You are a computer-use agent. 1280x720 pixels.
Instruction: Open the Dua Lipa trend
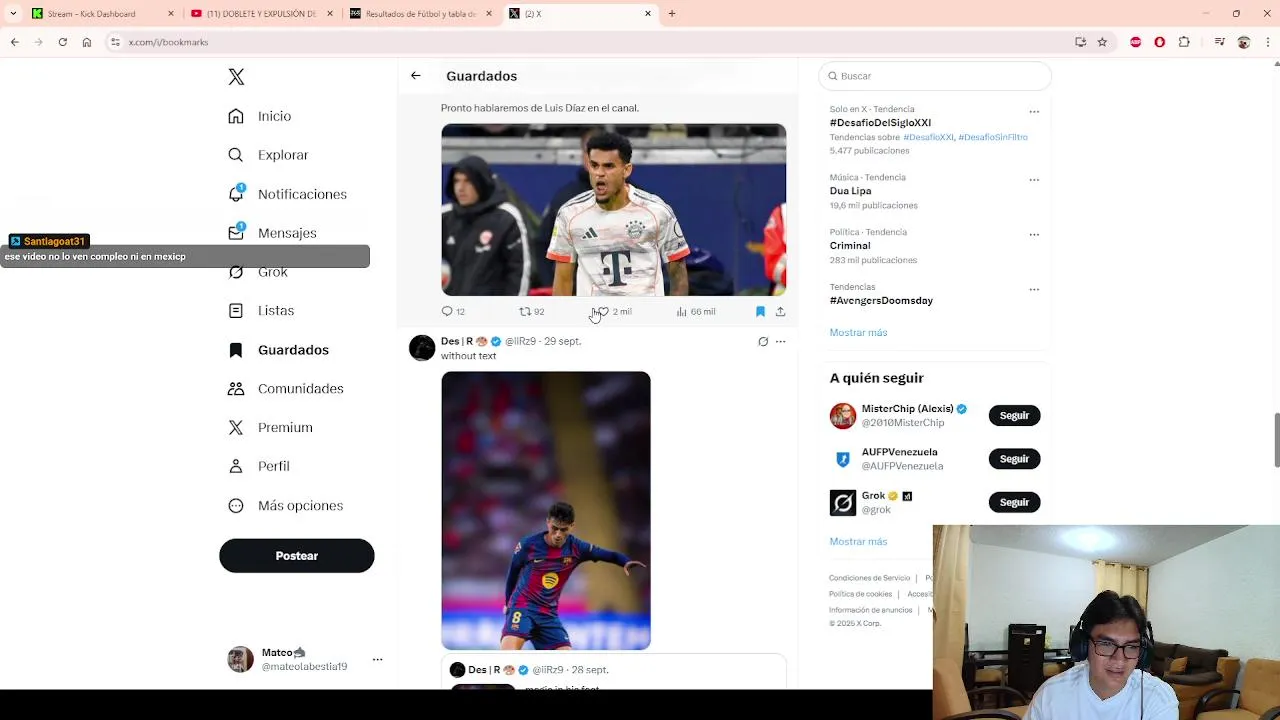click(850, 191)
